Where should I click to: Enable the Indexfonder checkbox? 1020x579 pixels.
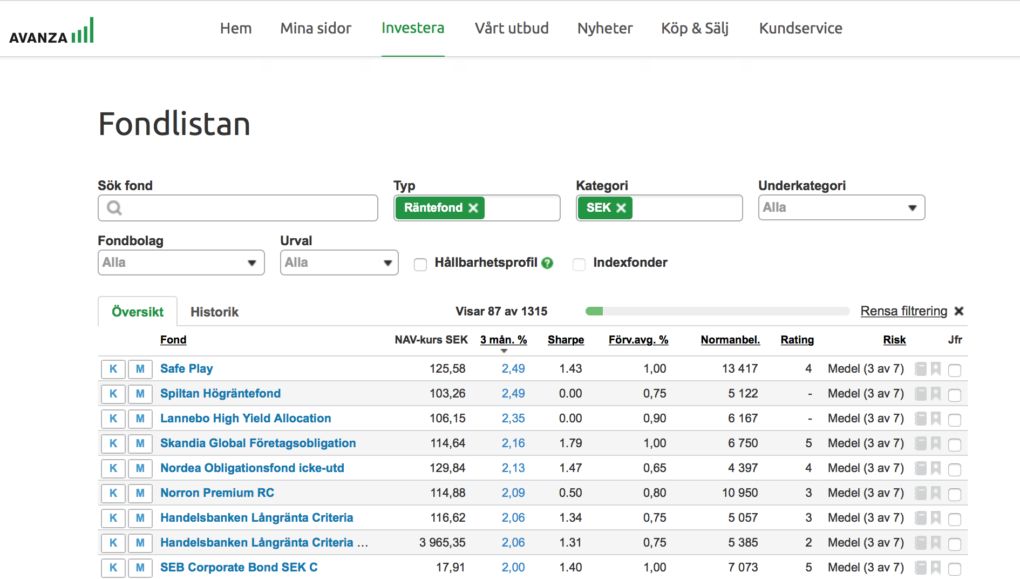point(579,264)
